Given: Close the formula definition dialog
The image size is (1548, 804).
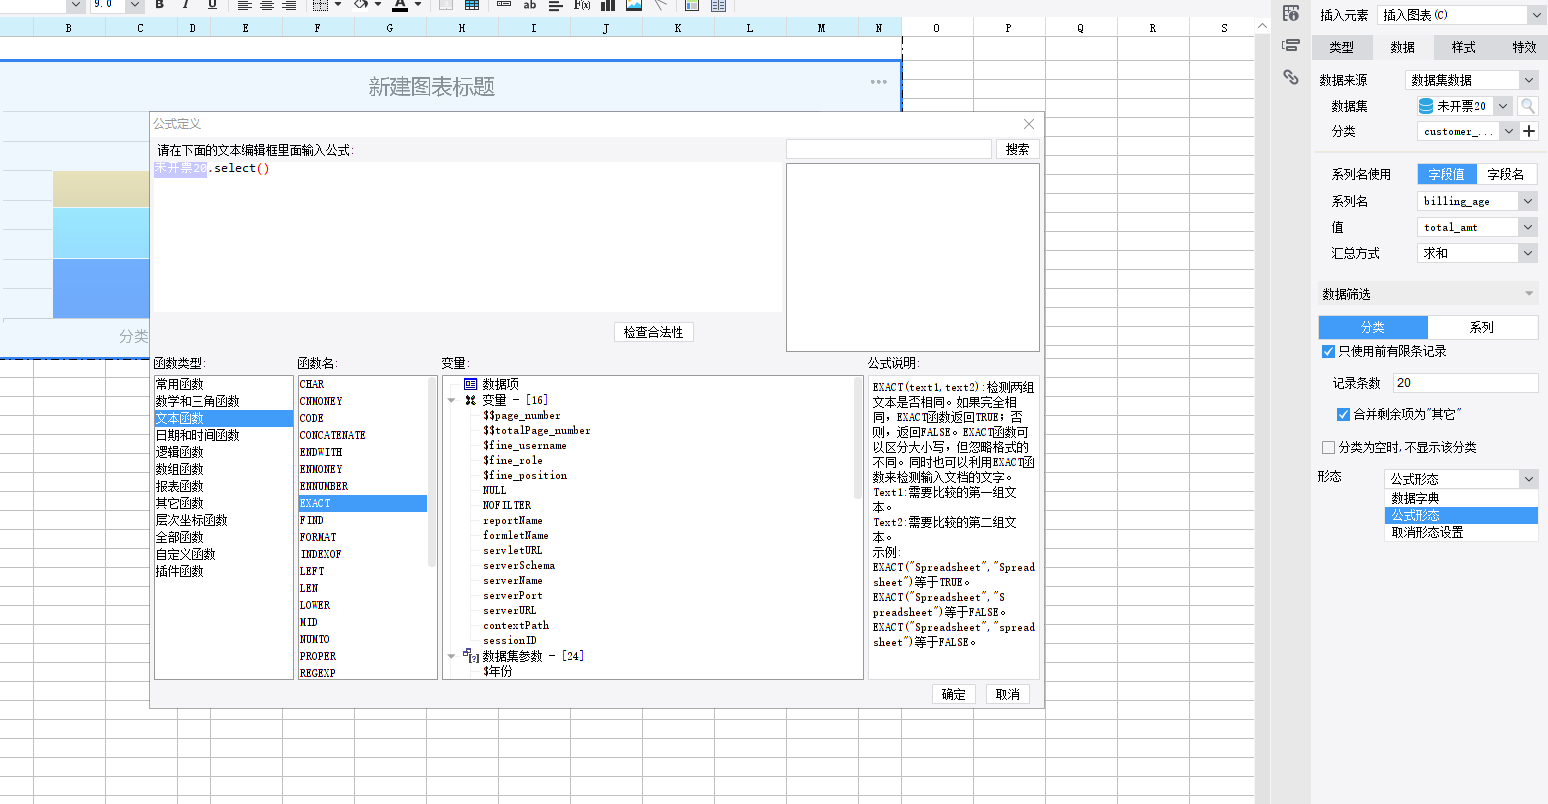Looking at the screenshot, I should point(1029,124).
